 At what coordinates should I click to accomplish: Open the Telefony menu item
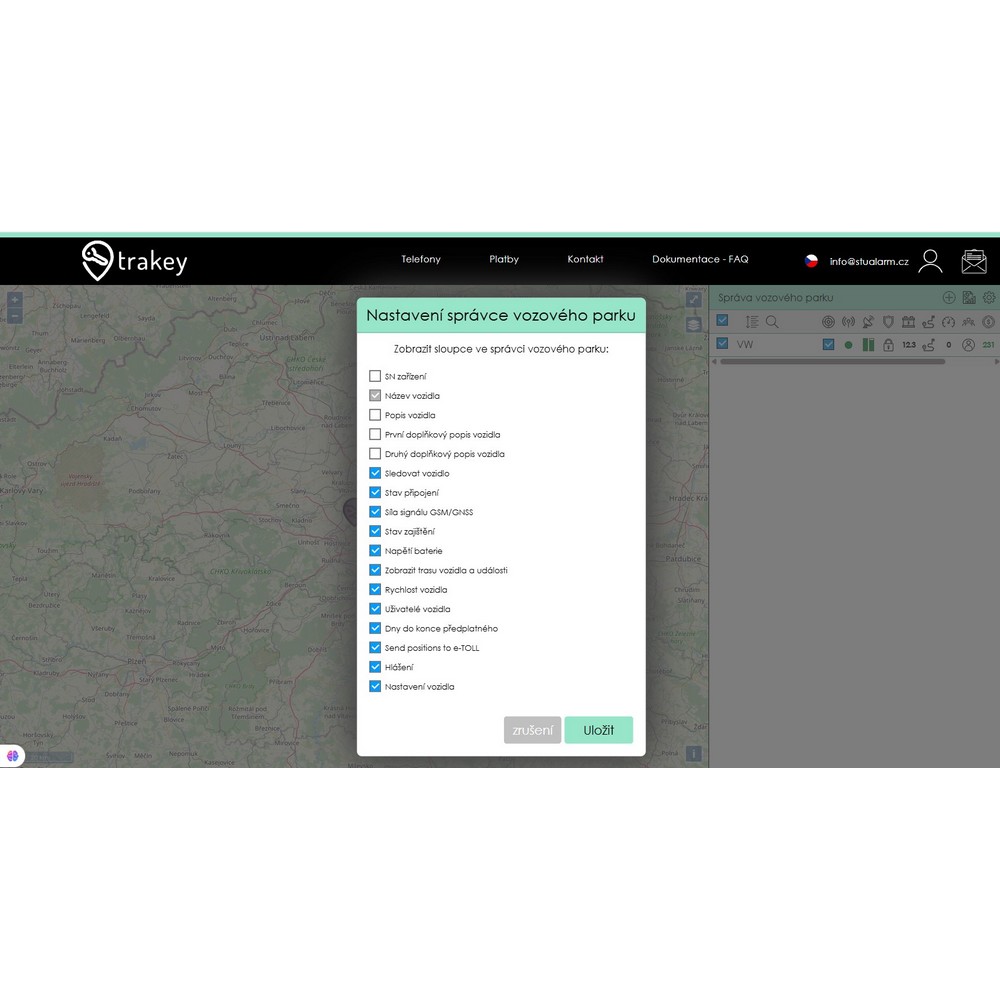(x=421, y=259)
